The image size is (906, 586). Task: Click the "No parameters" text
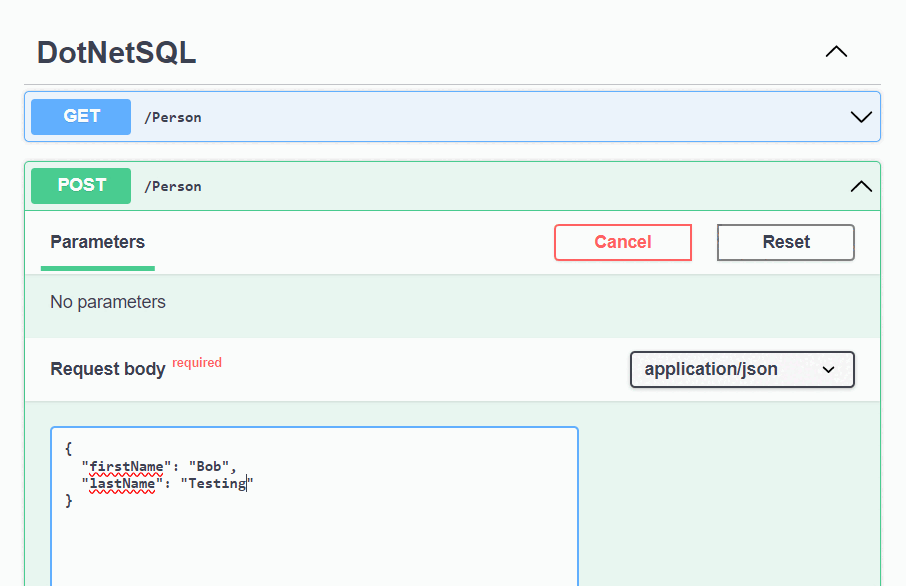coord(108,302)
